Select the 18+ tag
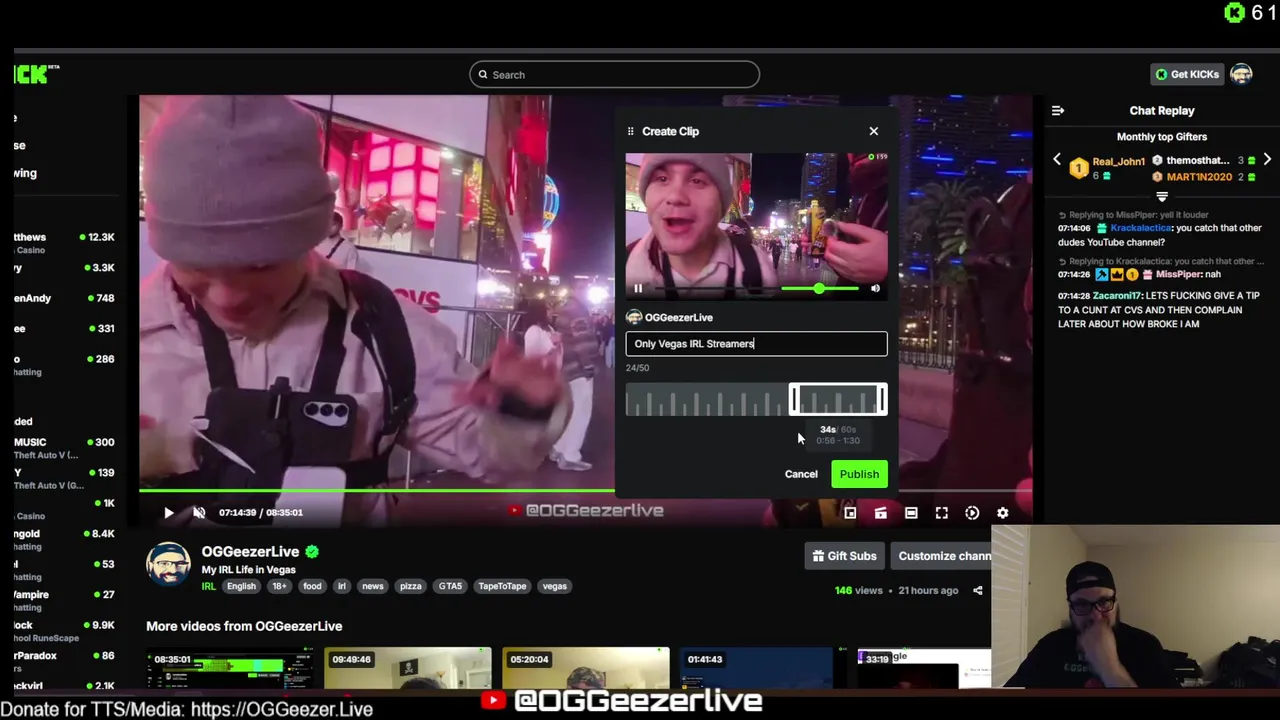Image resolution: width=1280 pixels, height=720 pixels. 279,586
